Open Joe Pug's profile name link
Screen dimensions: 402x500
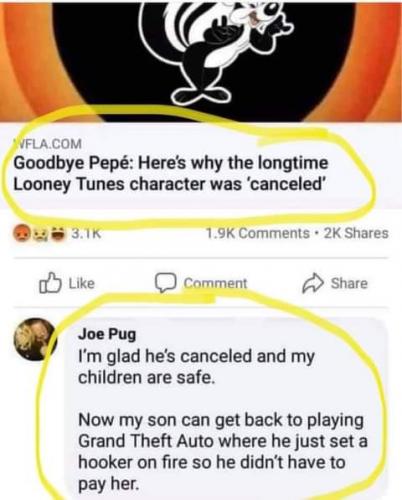point(107,334)
